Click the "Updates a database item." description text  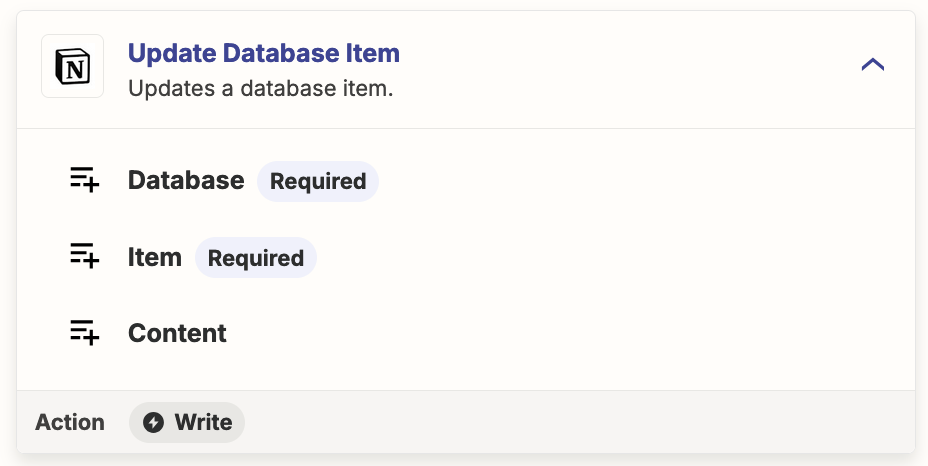(260, 89)
